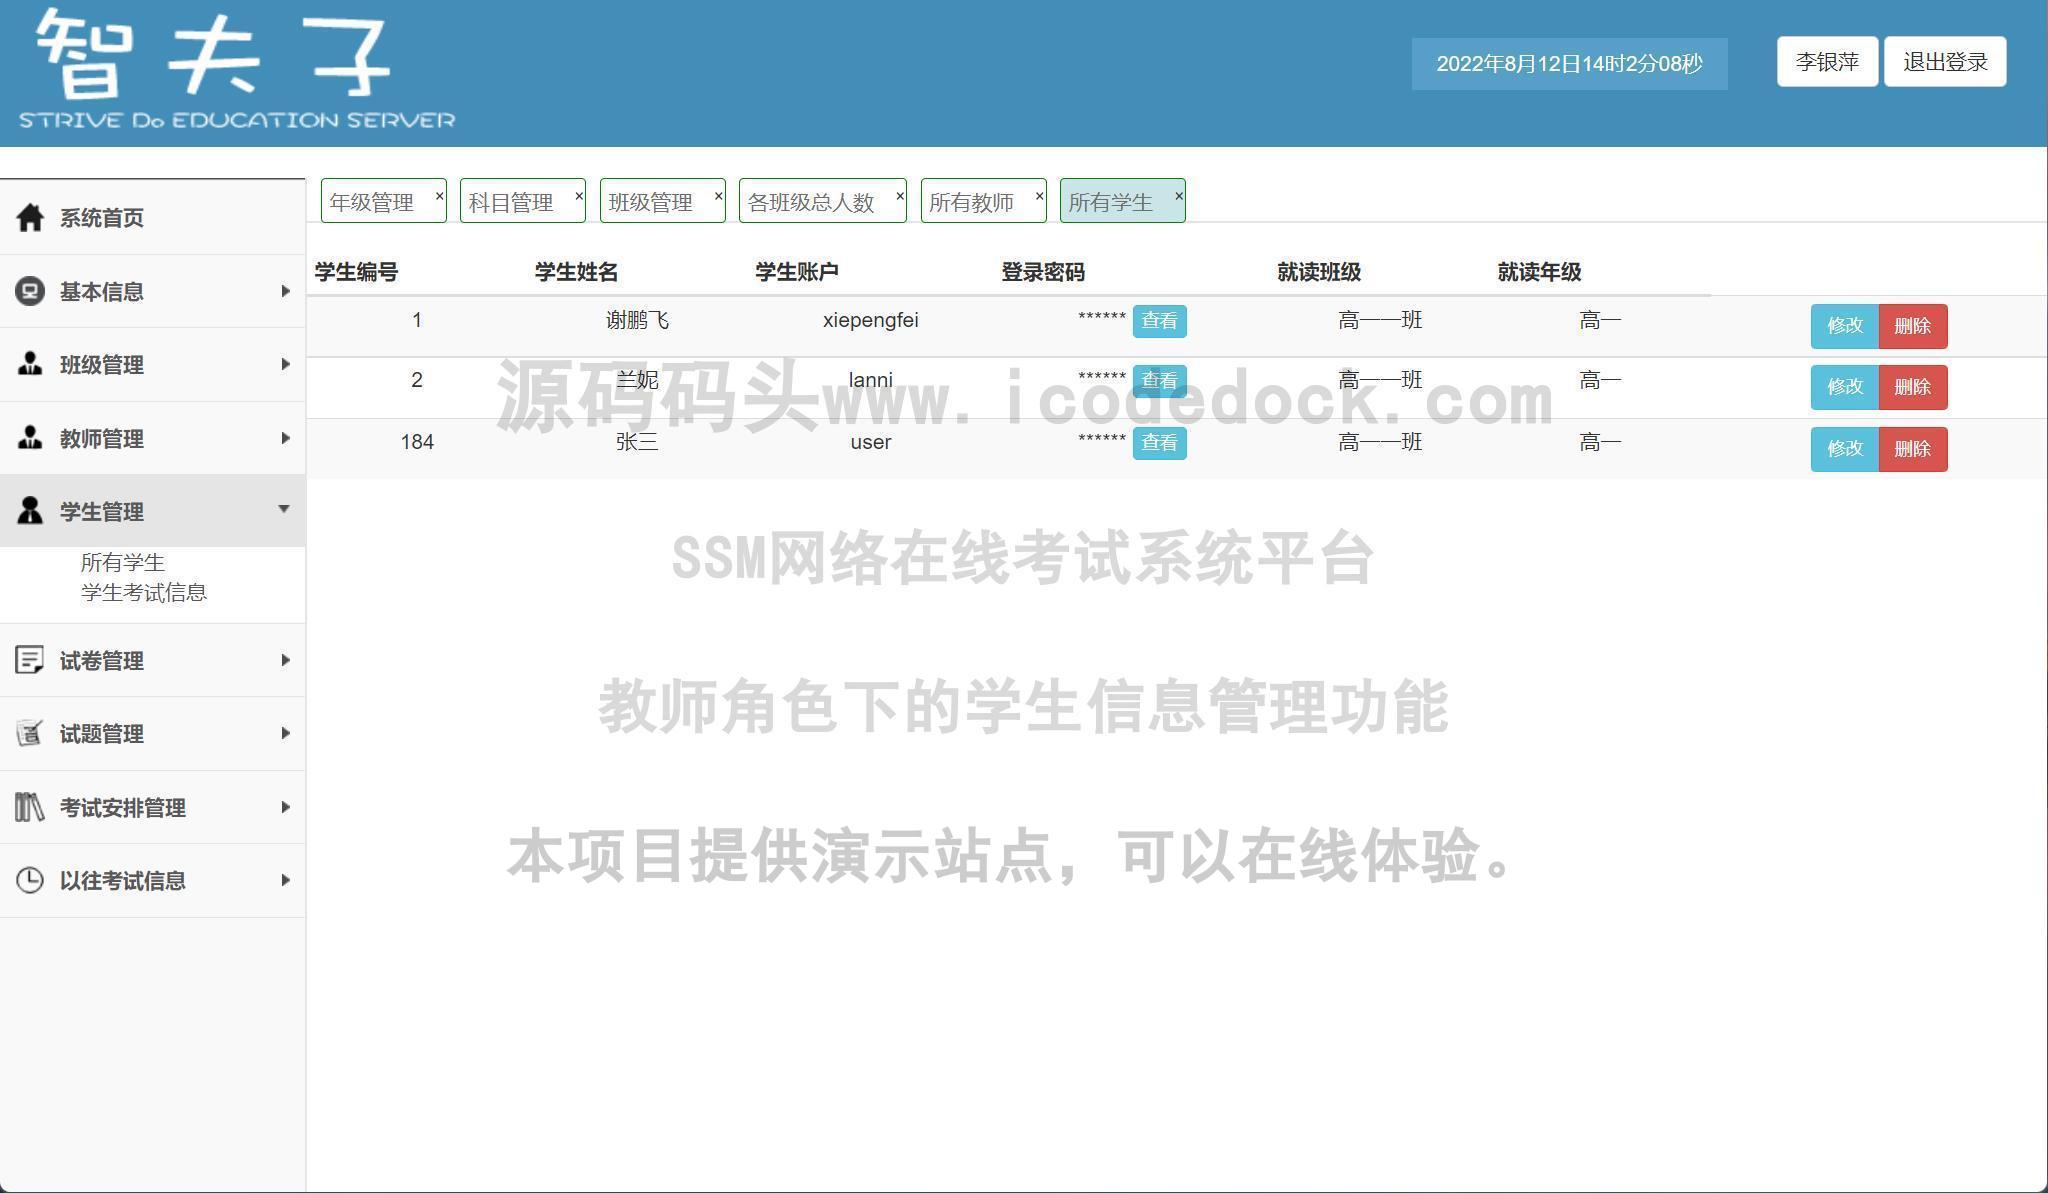The height and width of the screenshot is (1193, 2048).
Task: Click 修改 for student 张三
Action: tap(1843, 449)
